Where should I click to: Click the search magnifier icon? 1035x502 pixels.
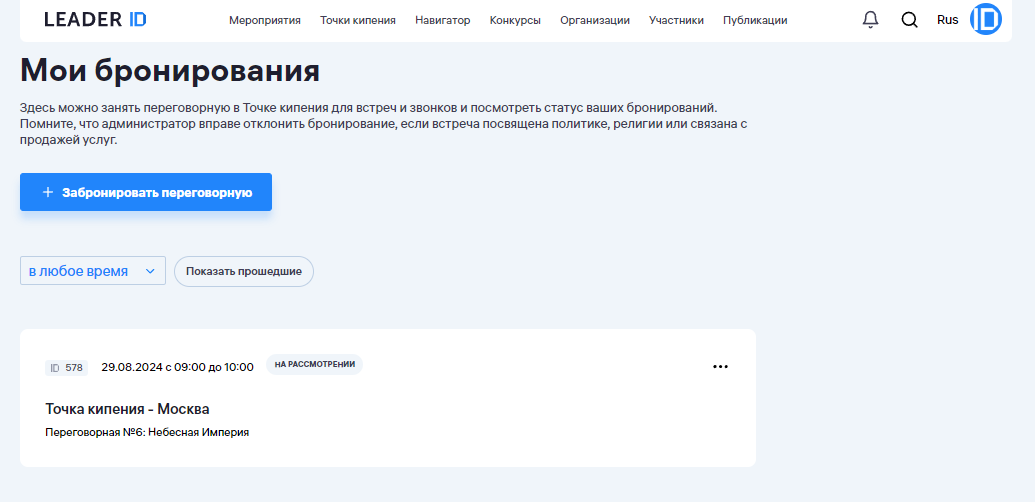tap(909, 20)
